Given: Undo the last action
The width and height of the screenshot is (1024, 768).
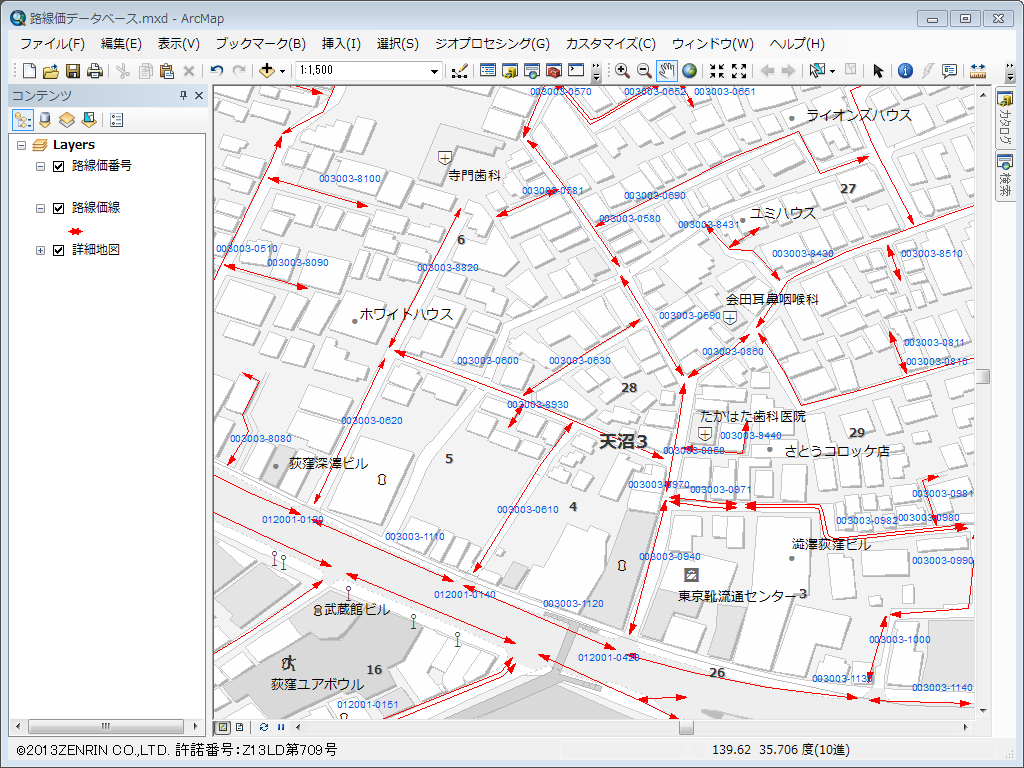Looking at the screenshot, I should [217, 71].
